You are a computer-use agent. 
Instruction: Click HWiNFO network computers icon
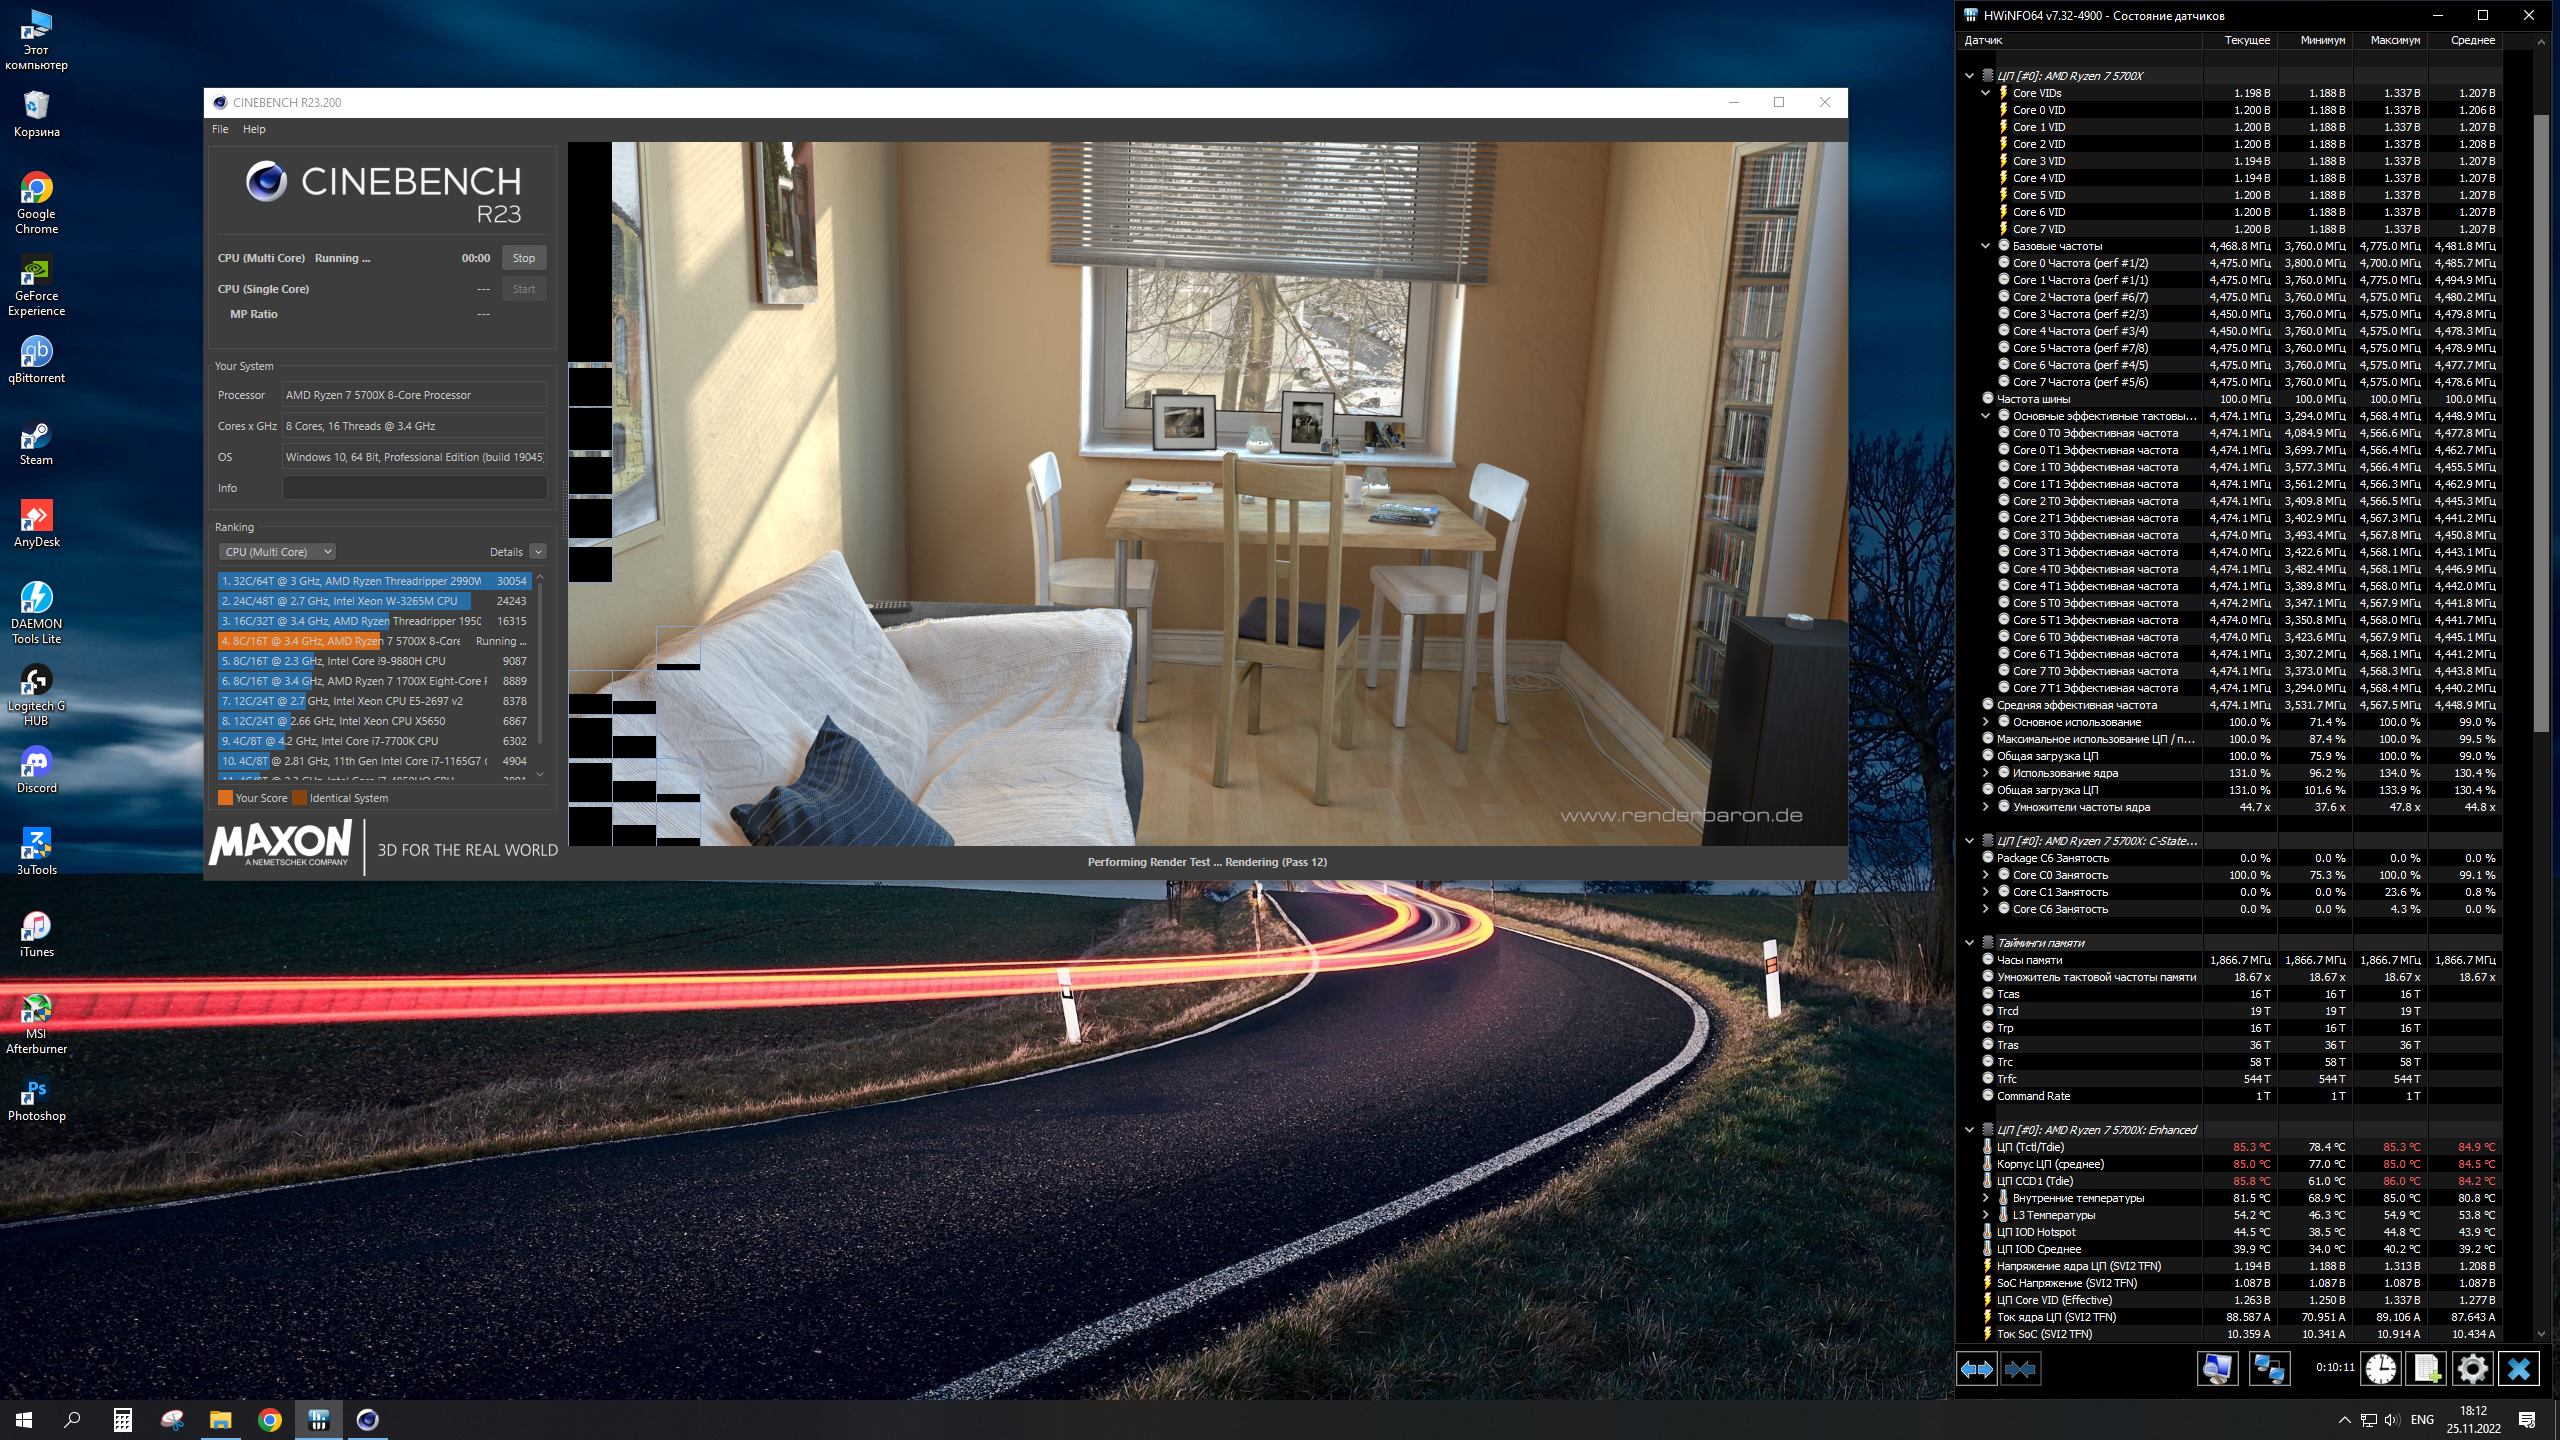2268,1369
